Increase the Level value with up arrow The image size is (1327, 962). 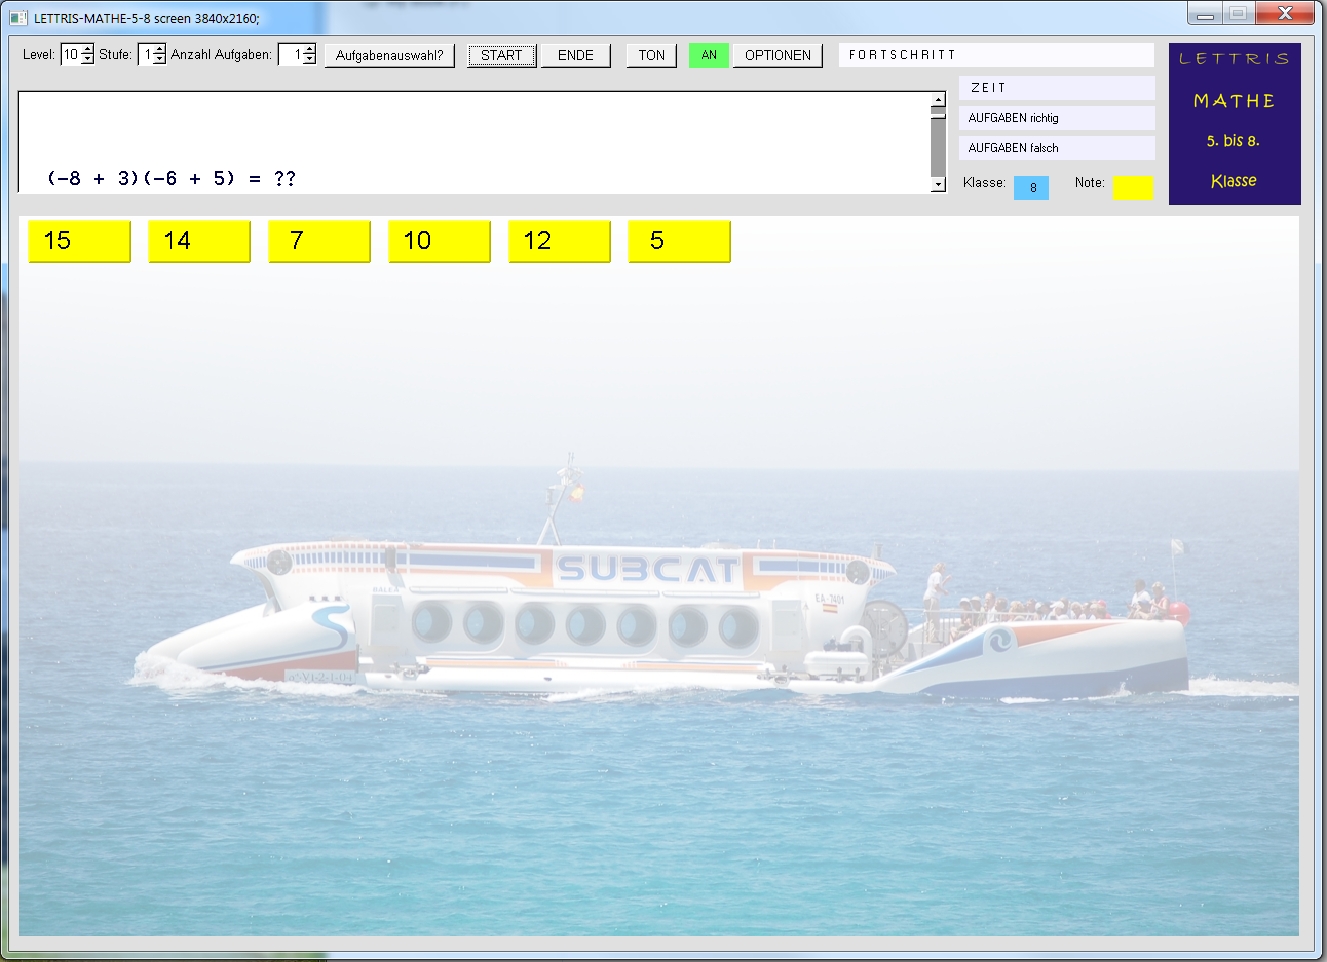pos(88,50)
